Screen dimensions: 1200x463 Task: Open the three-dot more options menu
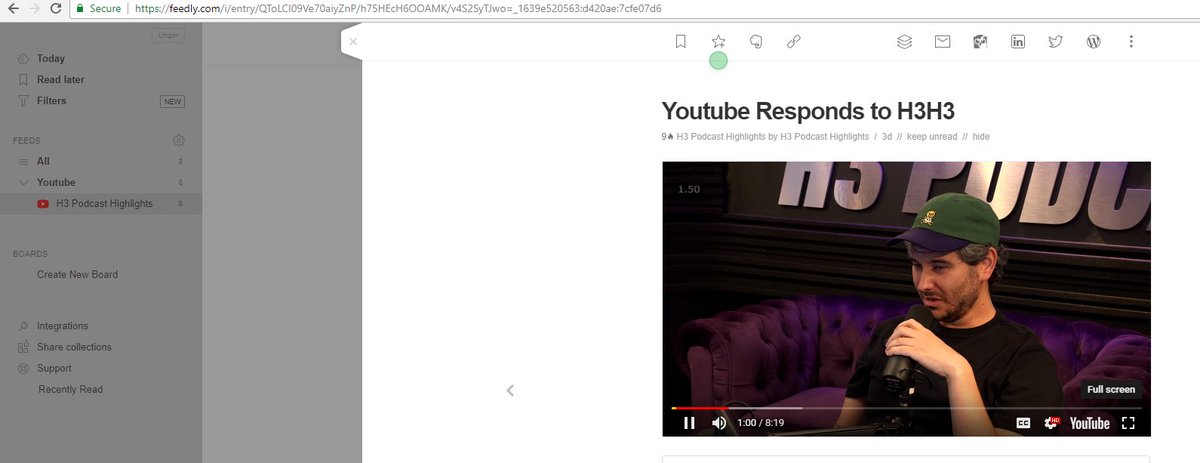click(x=1131, y=42)
